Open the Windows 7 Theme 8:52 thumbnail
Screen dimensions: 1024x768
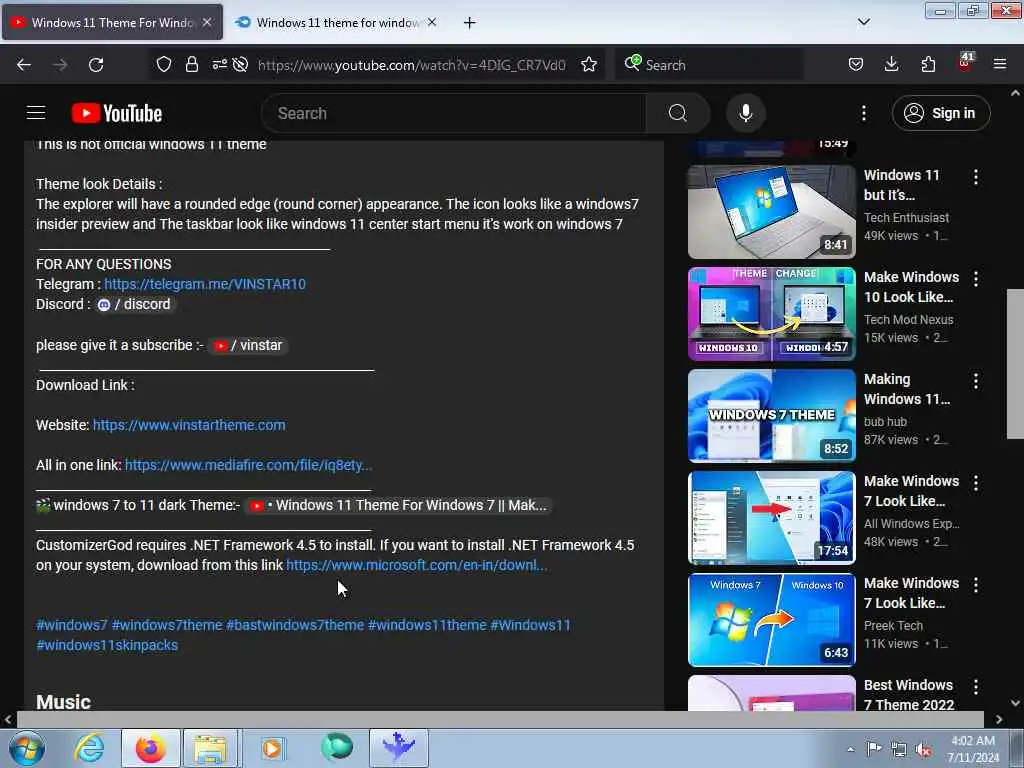(x=771, y=415)
